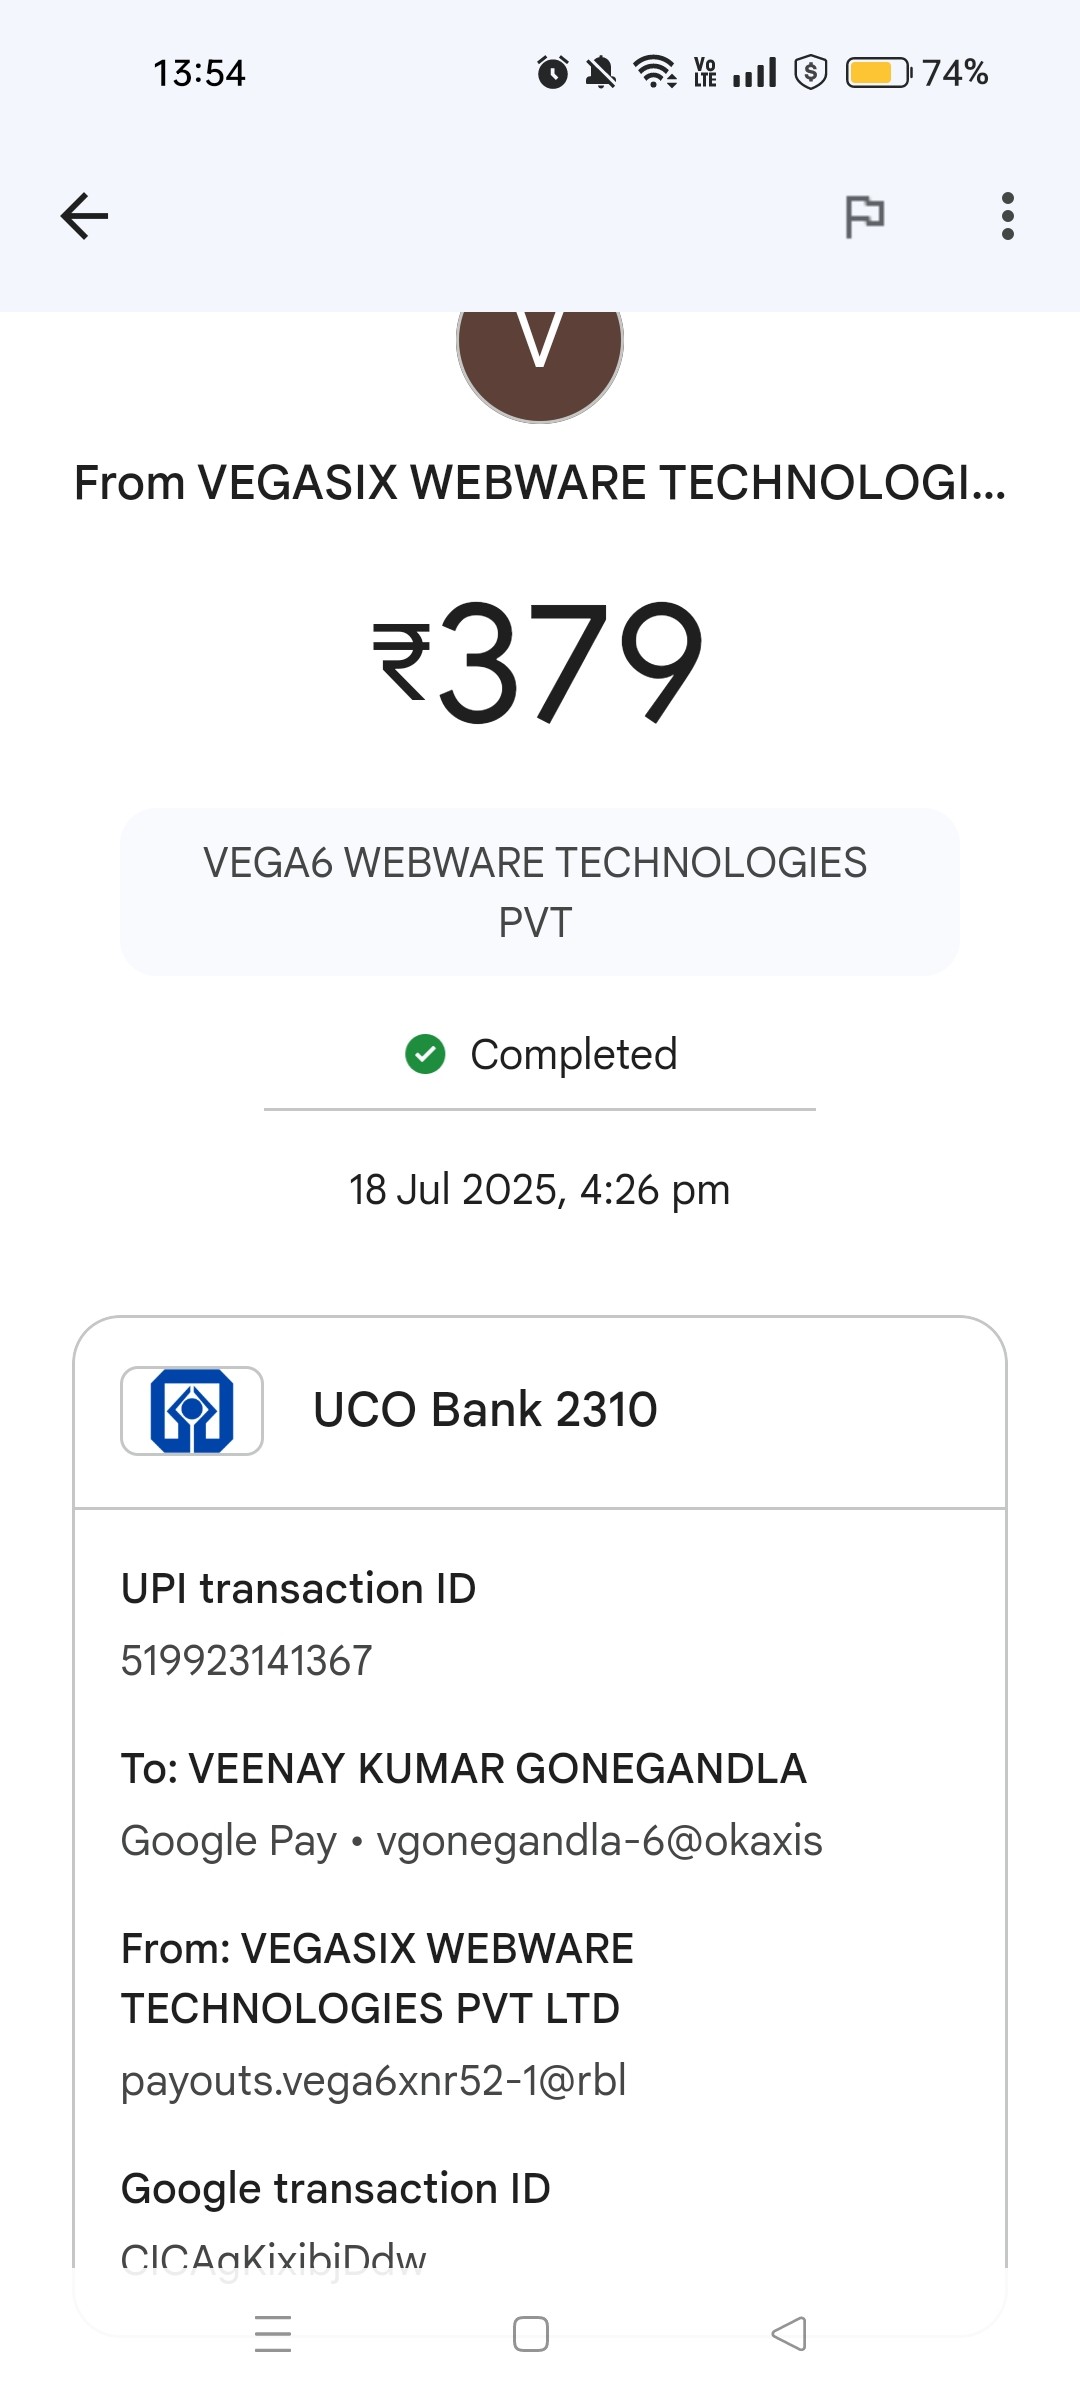This screenshot has width=1080, height=2400.
Task: Tap the From VEGASIX WEBWARE sender title
Action: [x=540, y=483]
